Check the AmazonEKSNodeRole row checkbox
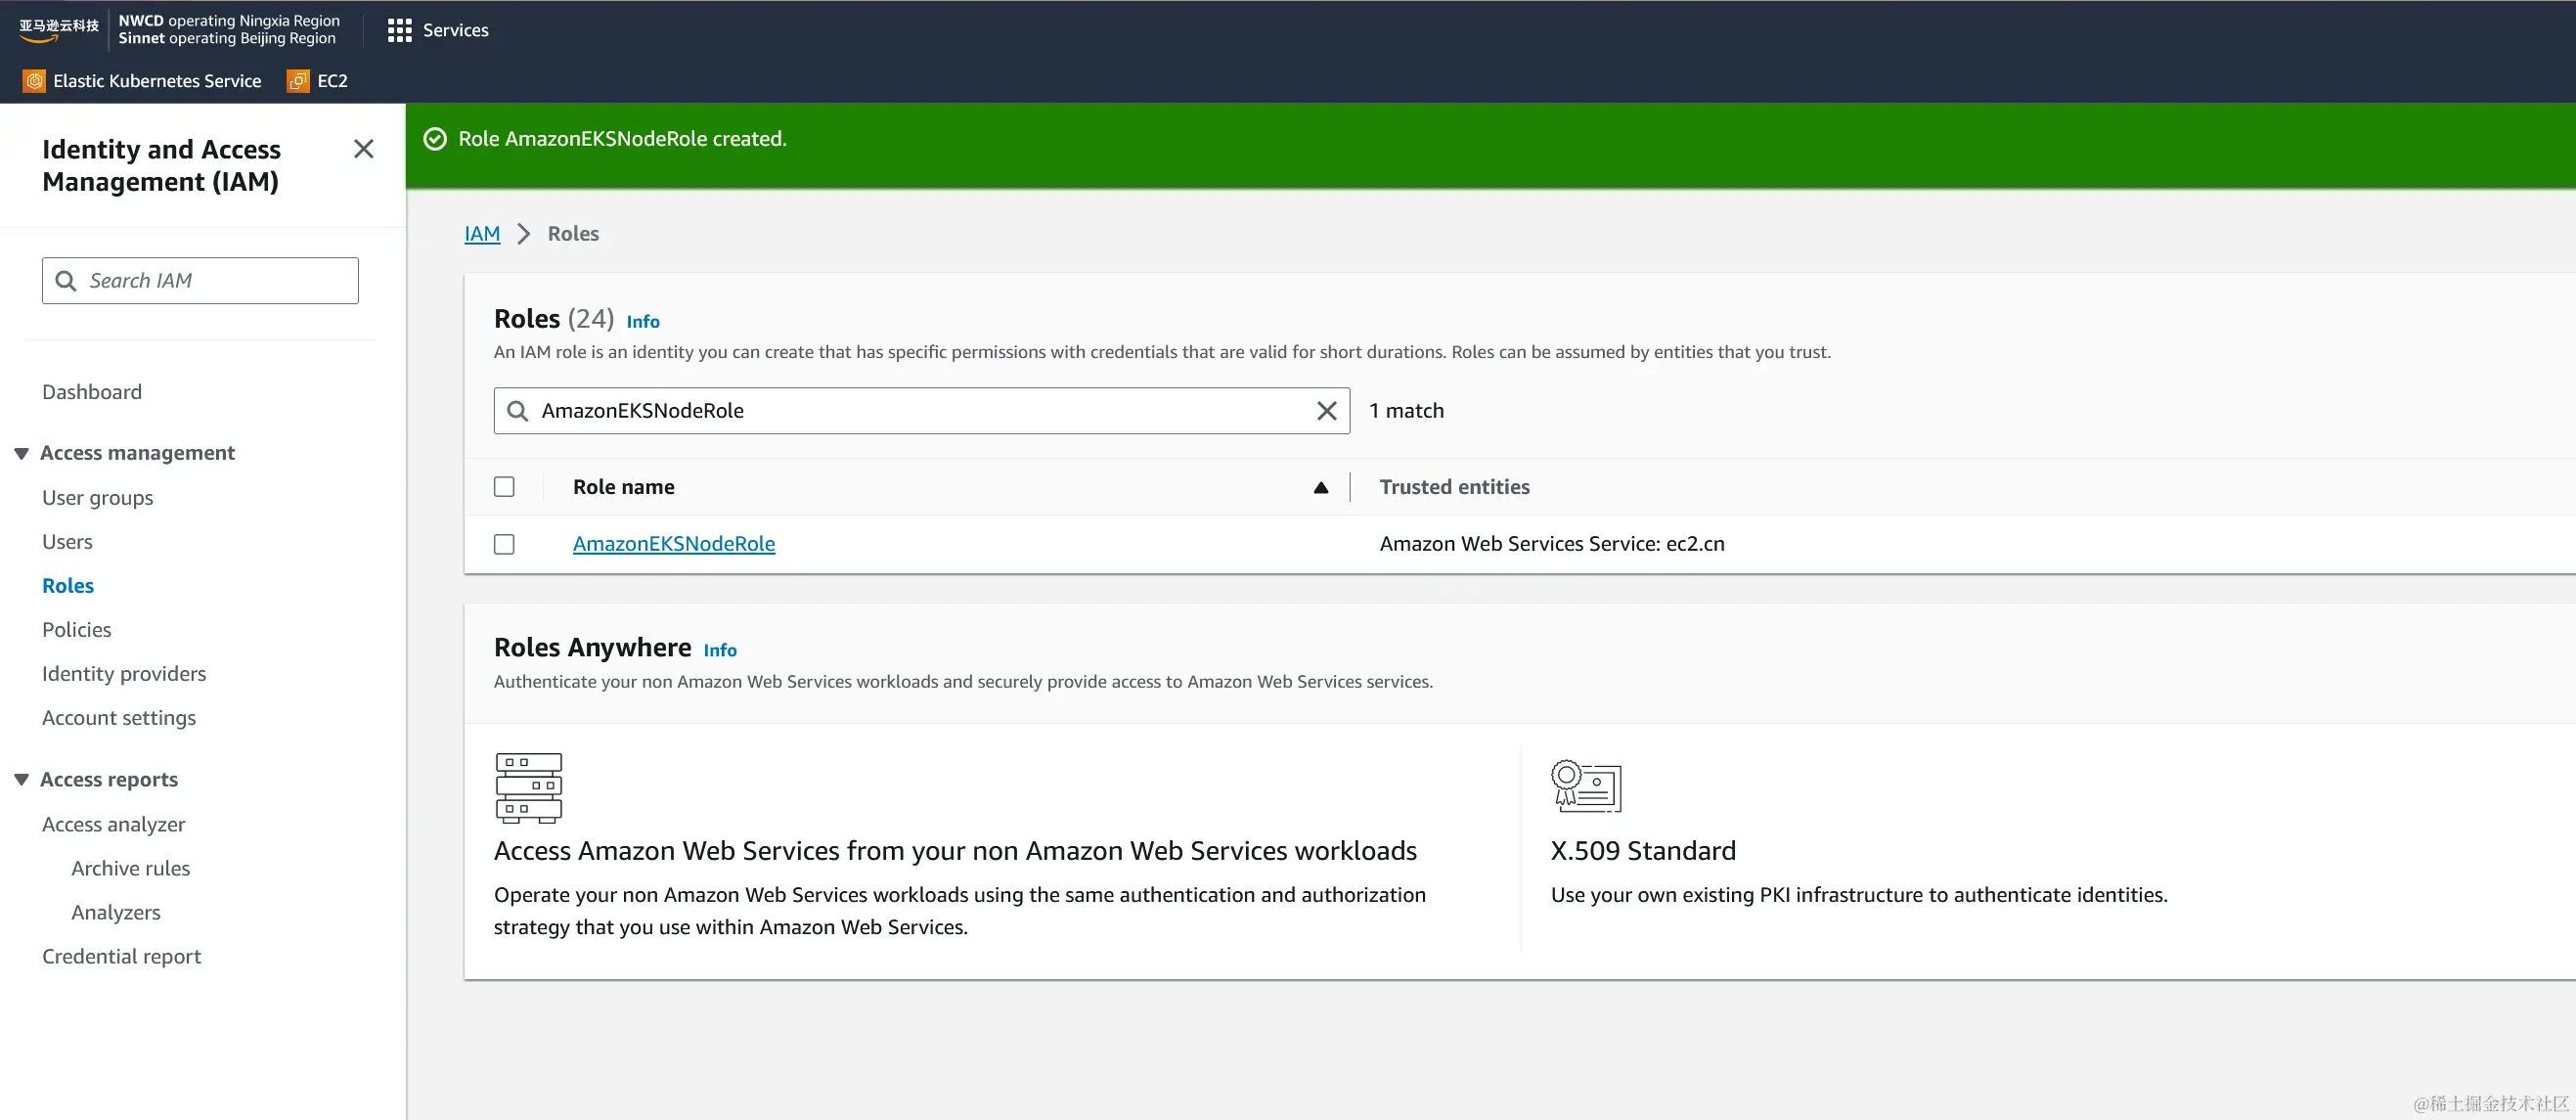 pyautogui.click(x=504, y=544)
